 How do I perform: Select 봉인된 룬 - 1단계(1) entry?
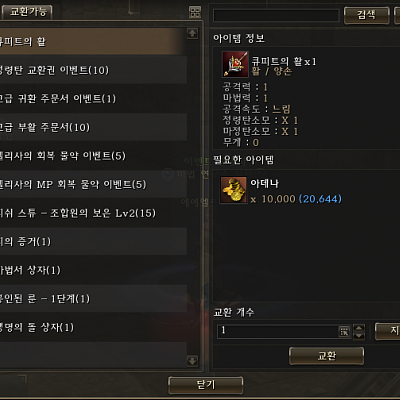[93, 299]
